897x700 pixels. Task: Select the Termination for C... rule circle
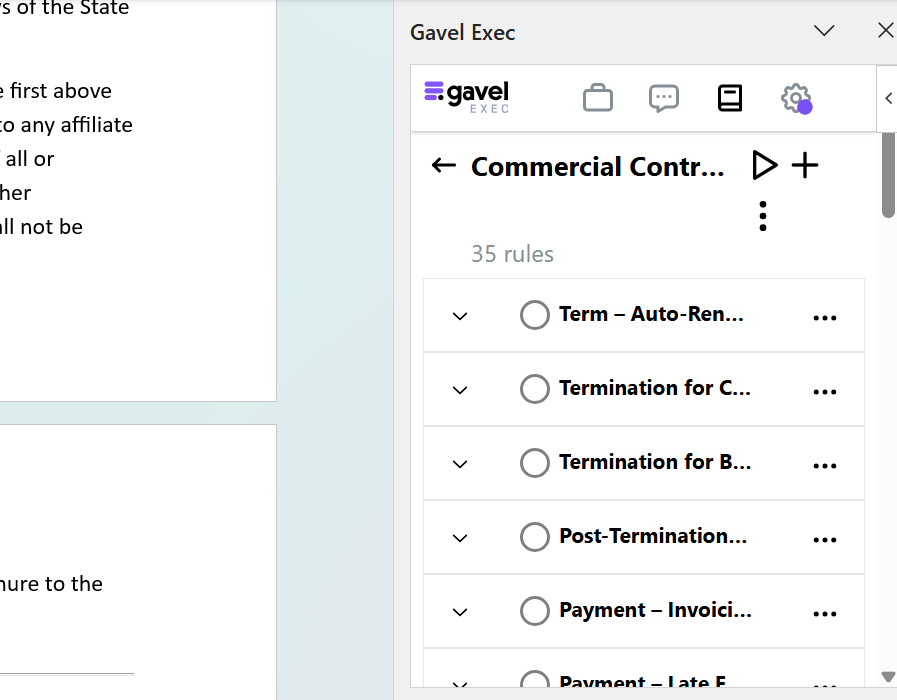point(535,389)
